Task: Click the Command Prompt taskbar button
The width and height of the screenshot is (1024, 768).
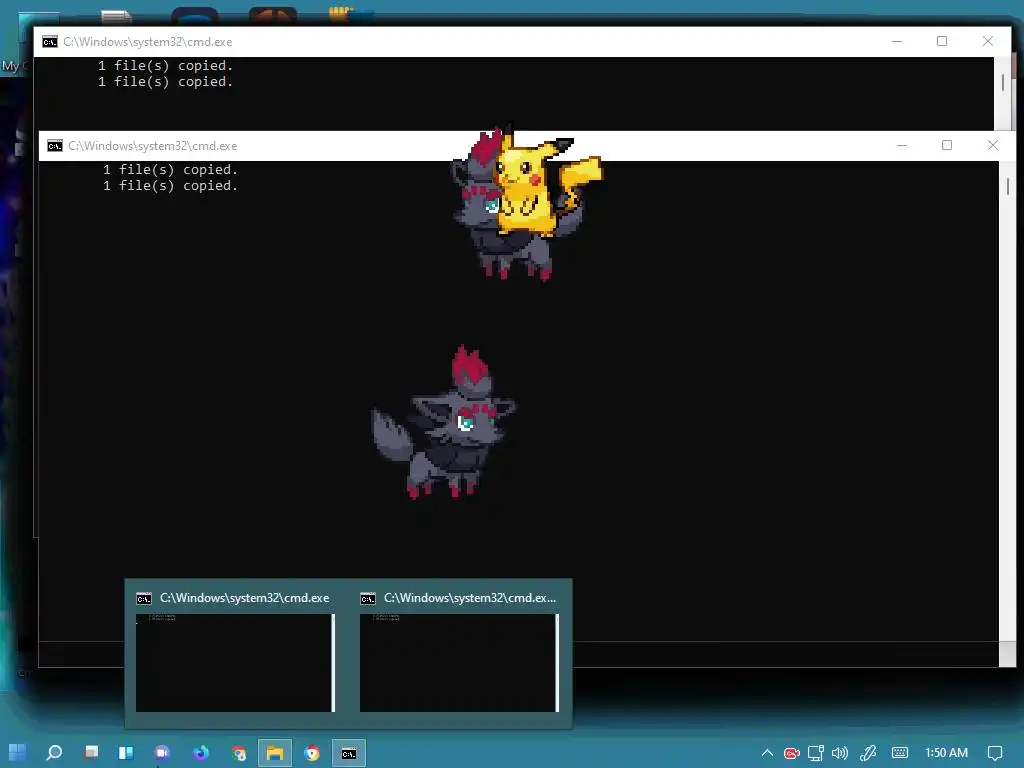Action: 349,753
